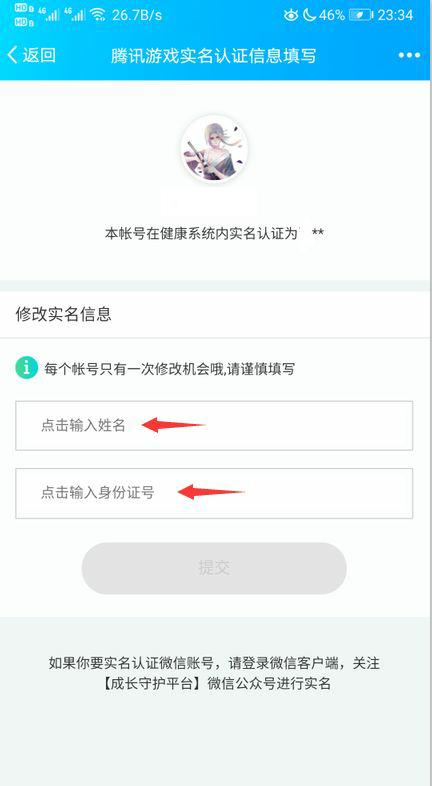The width and height of the screenshot is (432, 786).
Task: Tap the 每个帐号只有一次修改机会 notice text
Action: click(169, 369)
